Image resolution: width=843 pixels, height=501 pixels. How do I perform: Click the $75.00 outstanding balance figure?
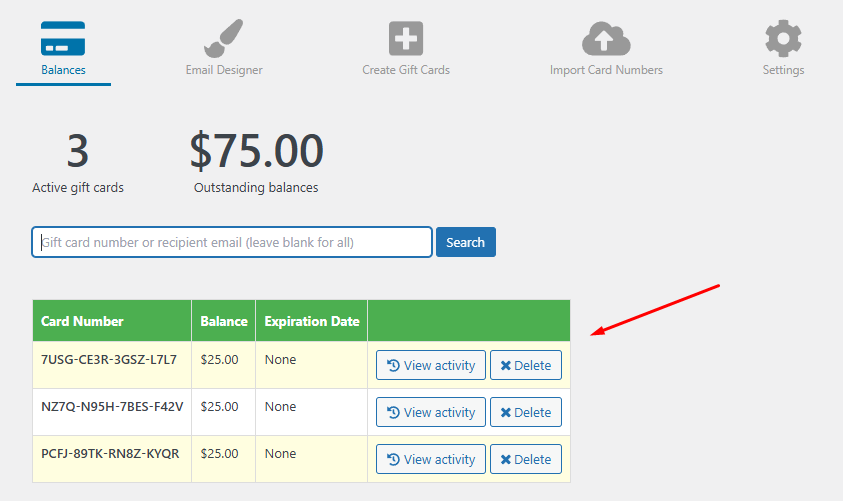pyautogui.click(x=256, y=151)
